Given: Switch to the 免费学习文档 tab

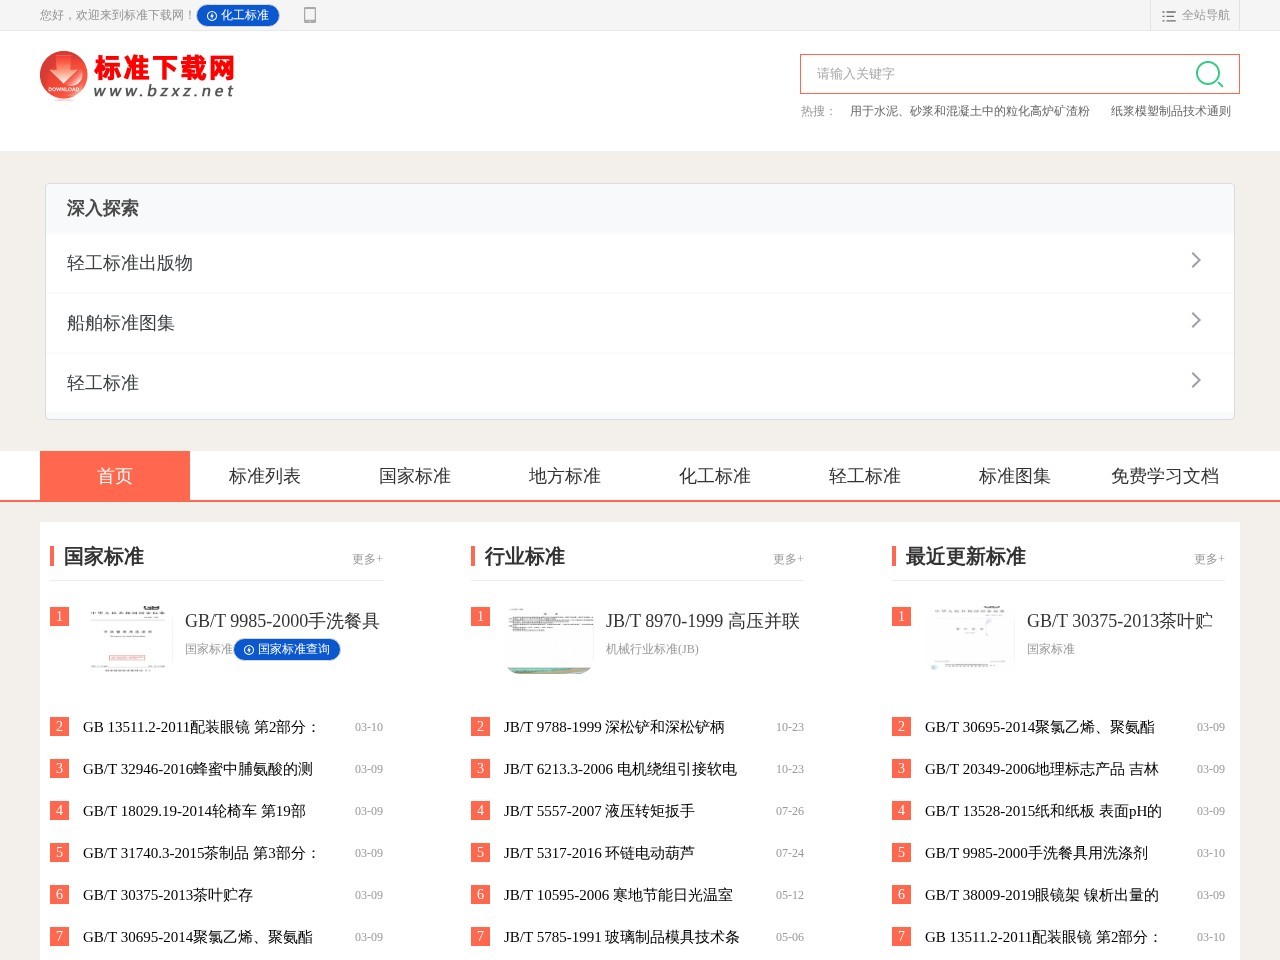Looking at the screenshot, I should [1164, 476].
